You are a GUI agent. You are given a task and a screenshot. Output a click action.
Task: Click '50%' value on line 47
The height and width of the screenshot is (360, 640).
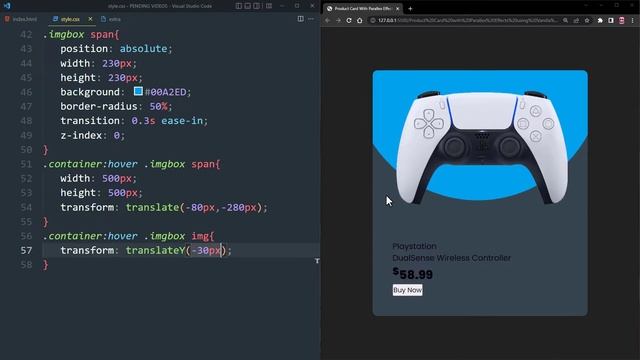click(158, 106)
